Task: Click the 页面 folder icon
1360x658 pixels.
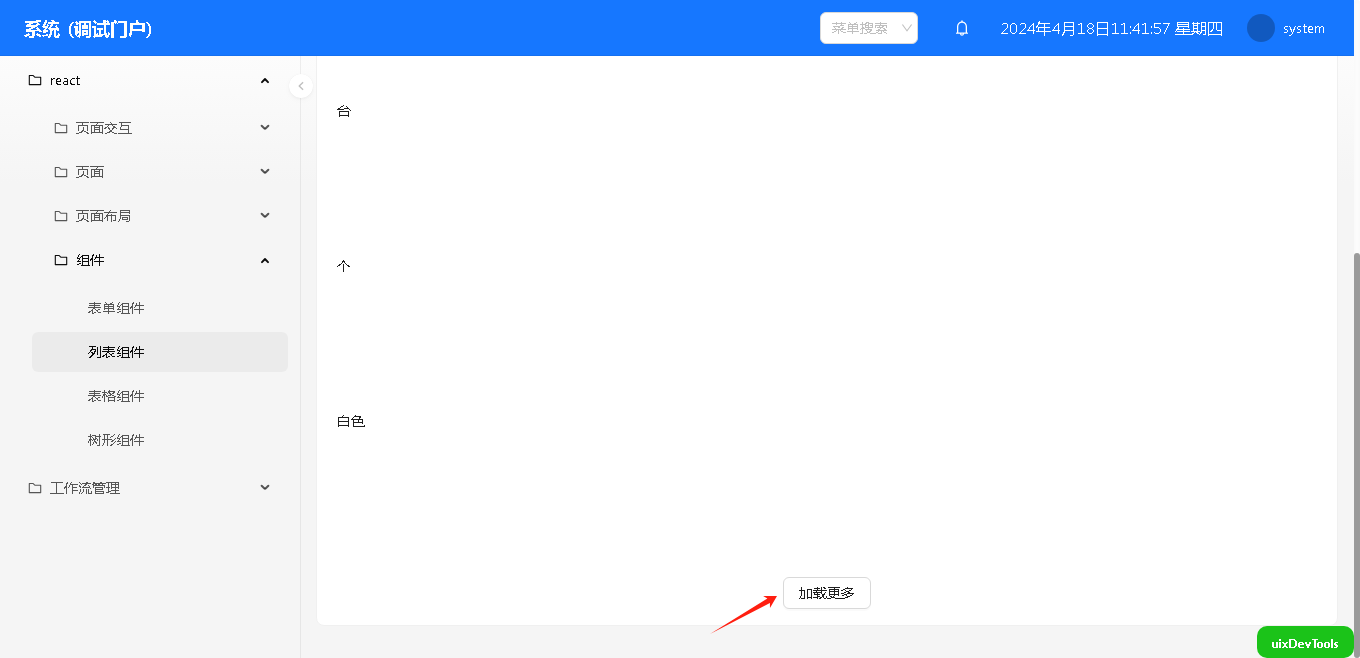Action: click(61, 172)
